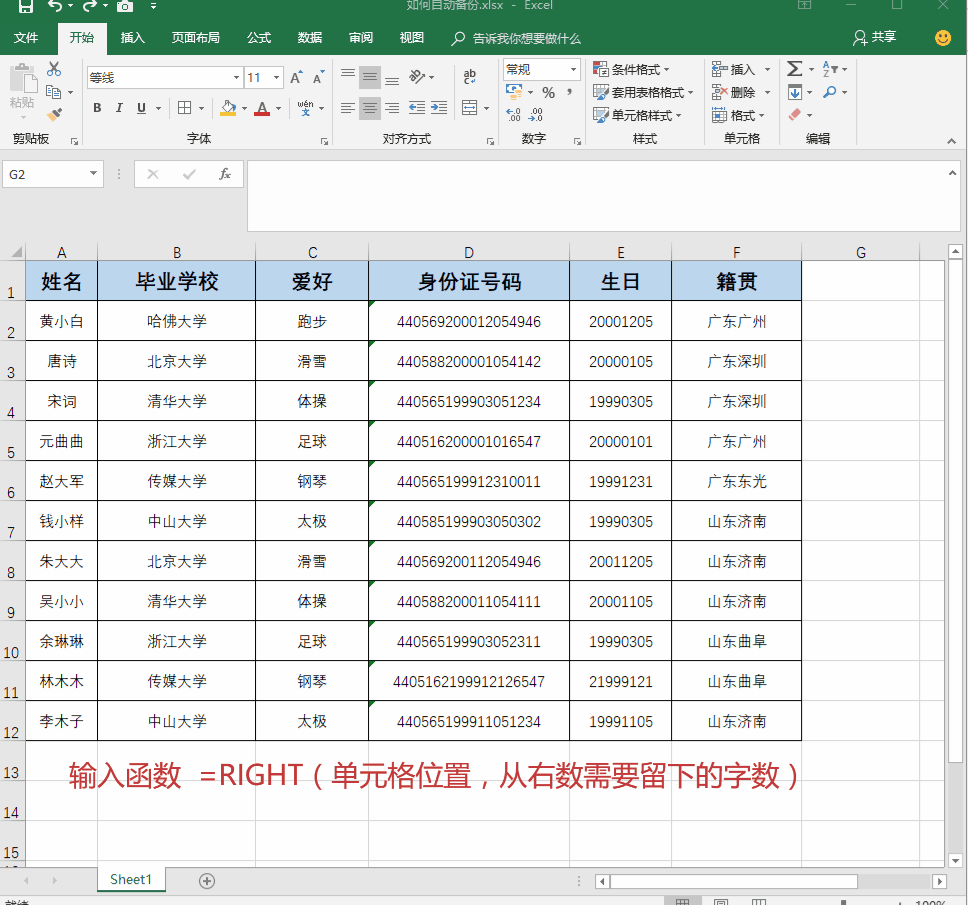Toggle Italic formatting
The image size is (968, 905).
119,108
